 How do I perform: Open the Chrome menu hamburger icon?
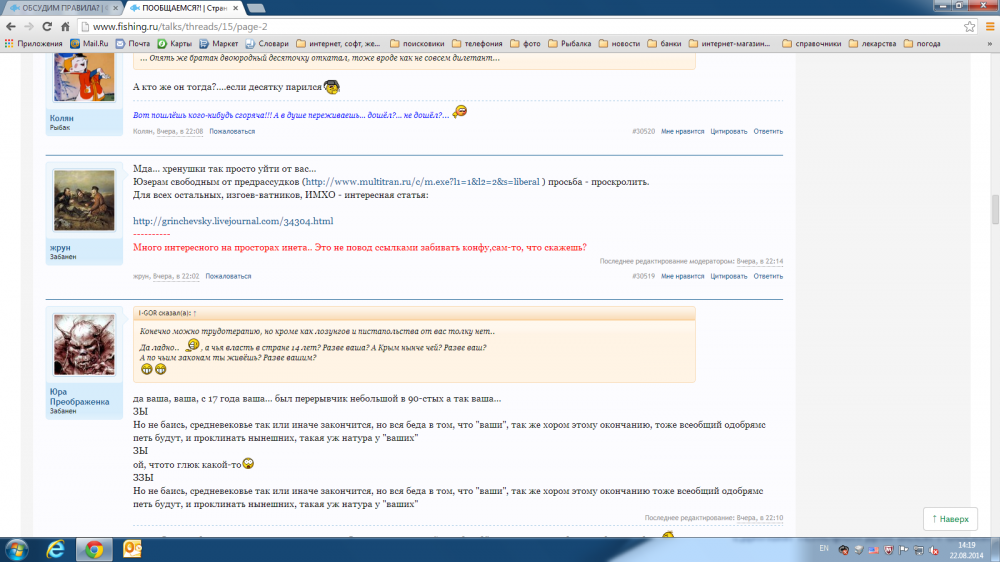pos(987,25)
